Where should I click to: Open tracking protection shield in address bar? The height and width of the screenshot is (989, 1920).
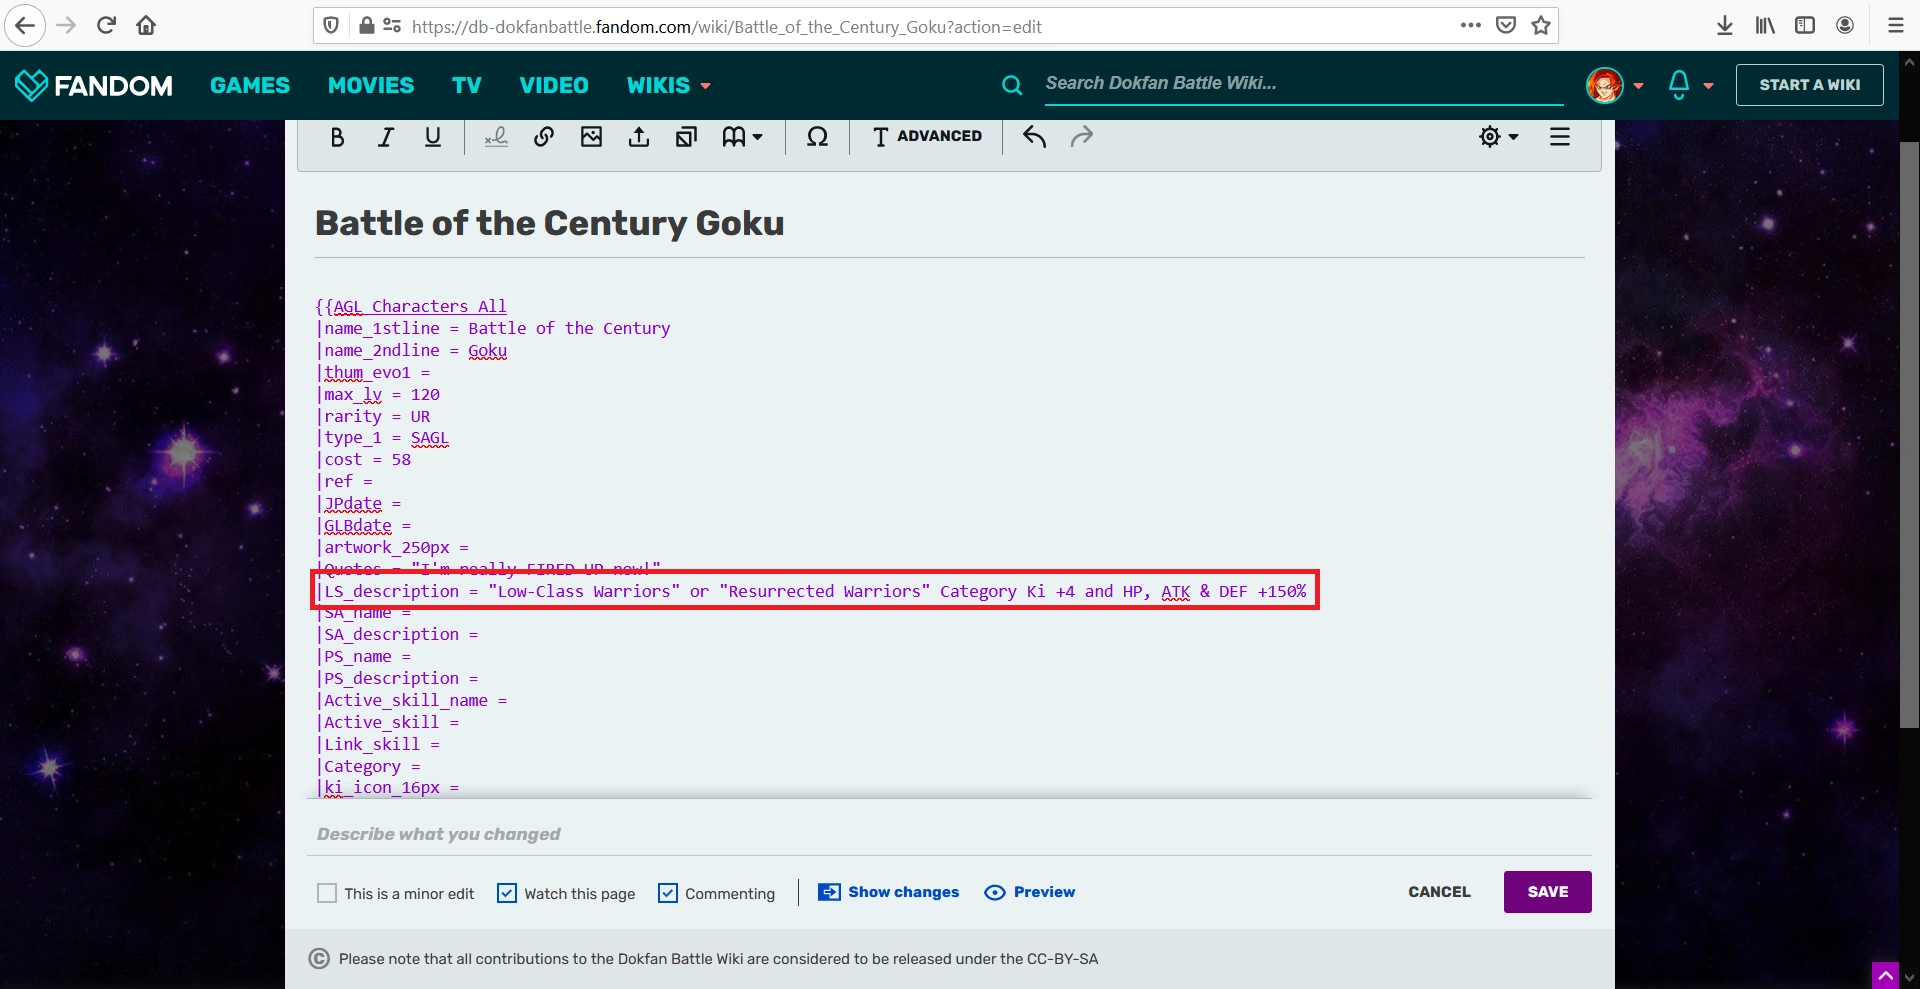[332, 26]
